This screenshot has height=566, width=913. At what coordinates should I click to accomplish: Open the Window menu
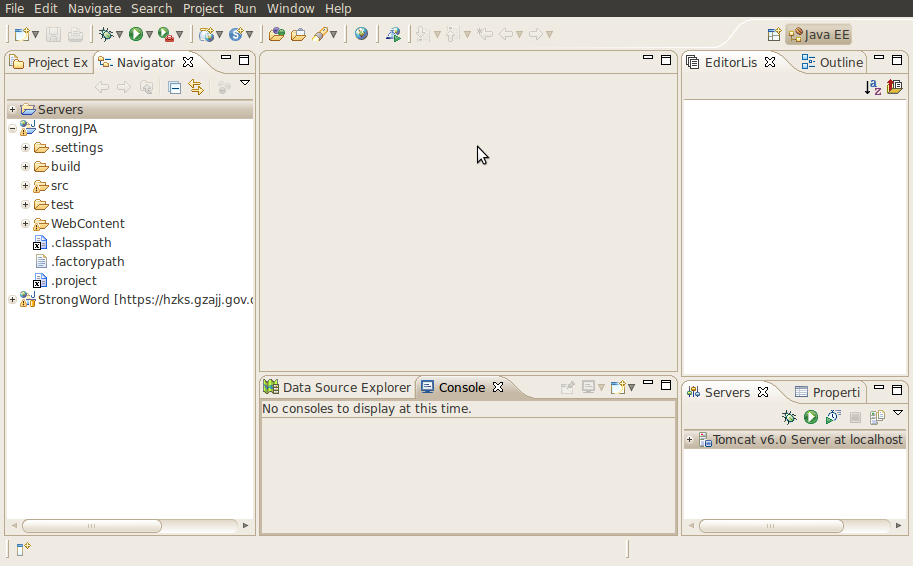tap(291, 8)
